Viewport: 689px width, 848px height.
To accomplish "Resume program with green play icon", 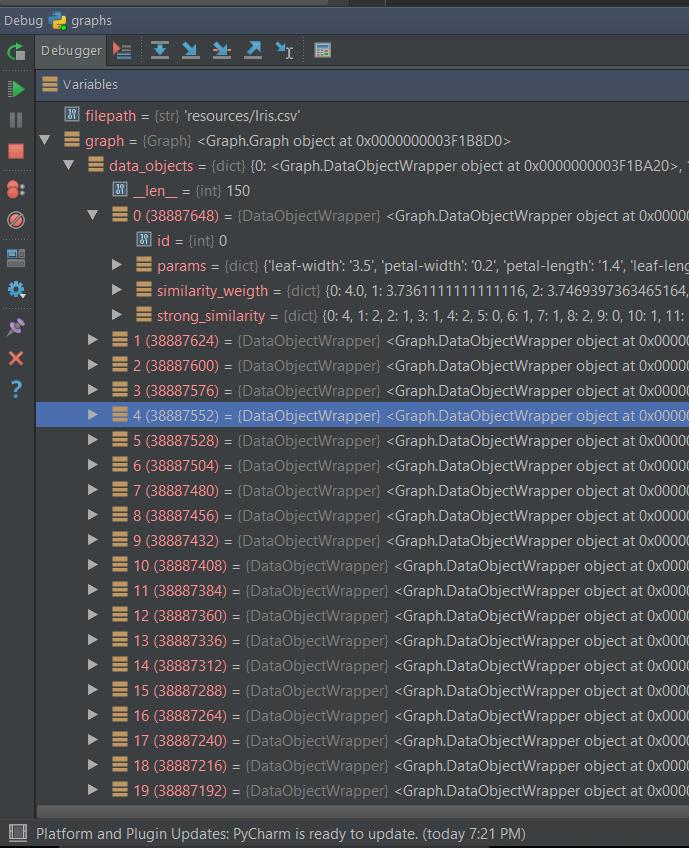I will (x=16, y=89).
